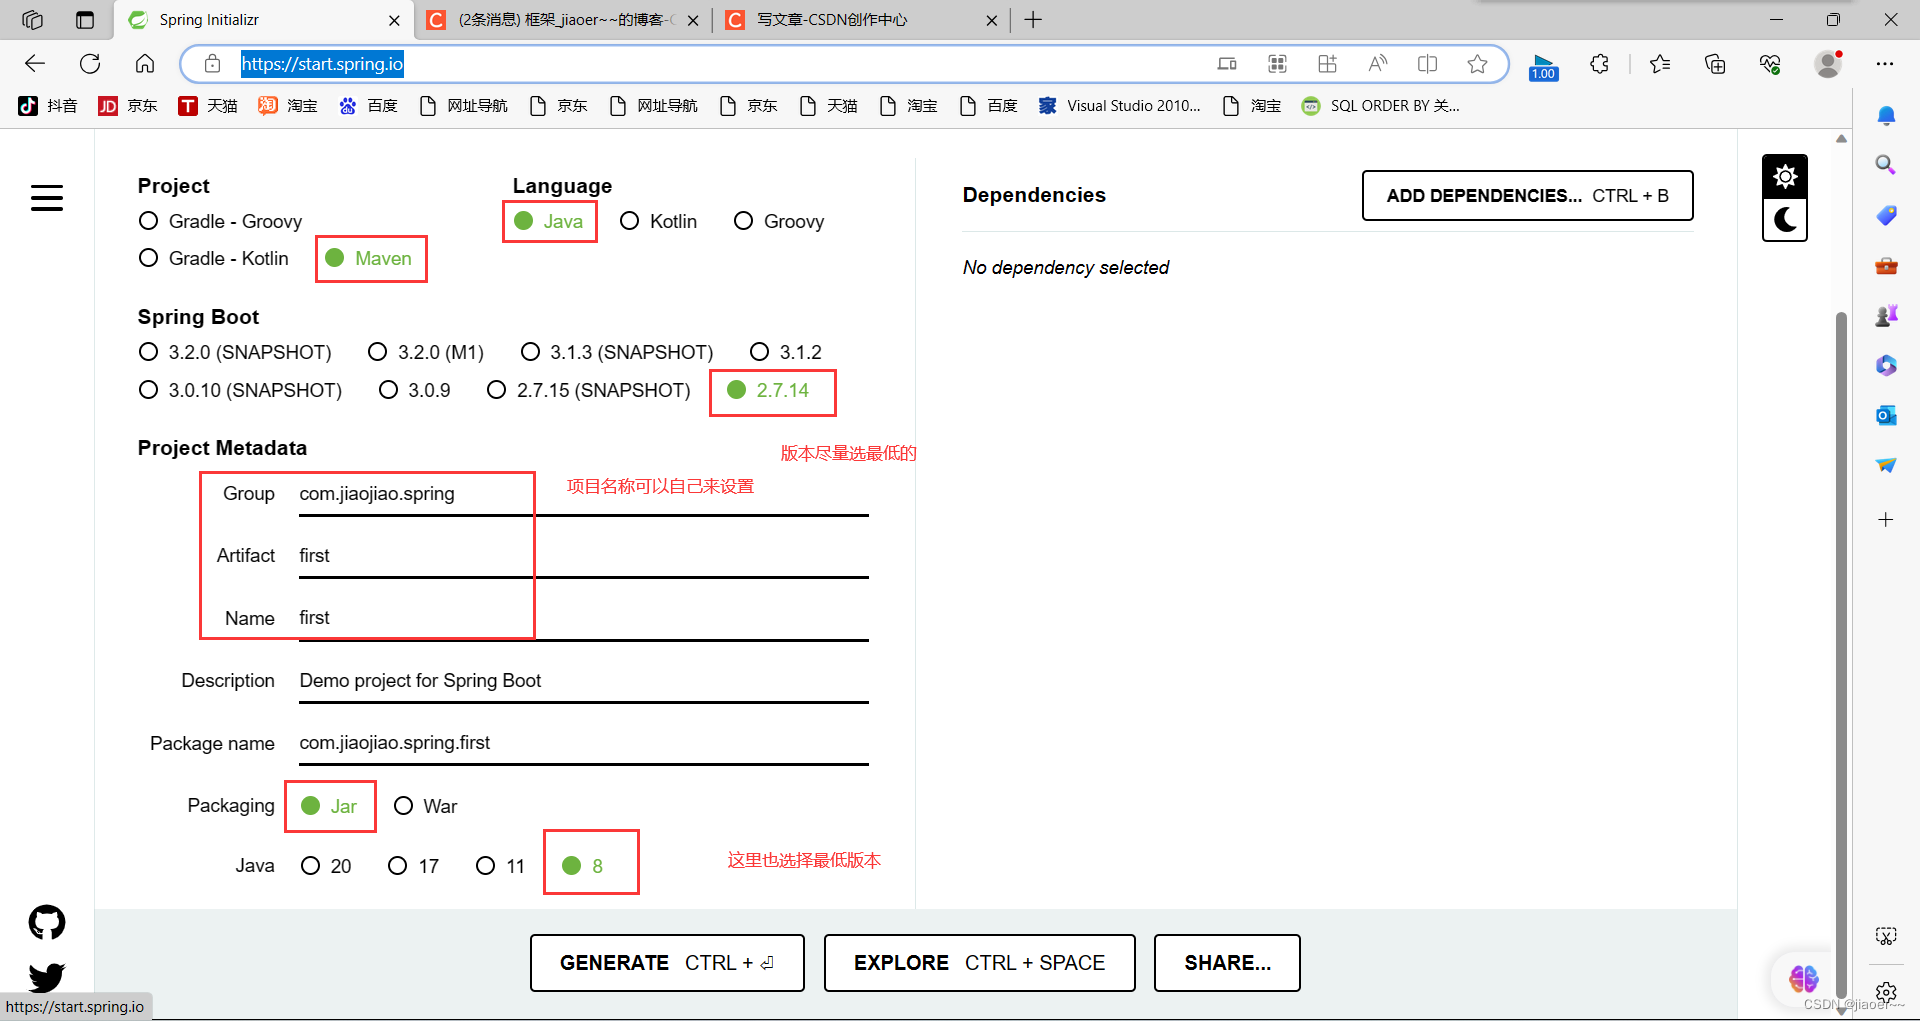The image size is (1920, 1021).
Task: Click ADD DEPENDENCIES button
Action: pyautogui.click(x=1527, y=195)
